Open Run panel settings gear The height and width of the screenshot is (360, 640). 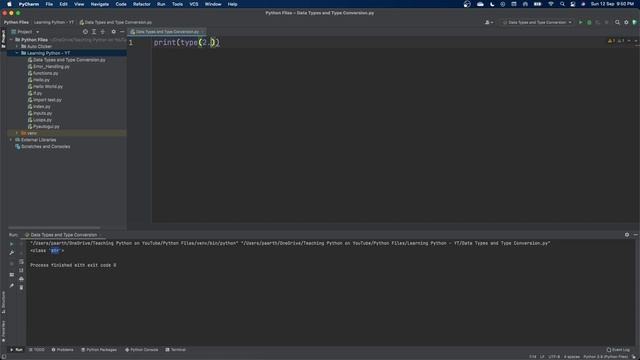click(627, 235)
